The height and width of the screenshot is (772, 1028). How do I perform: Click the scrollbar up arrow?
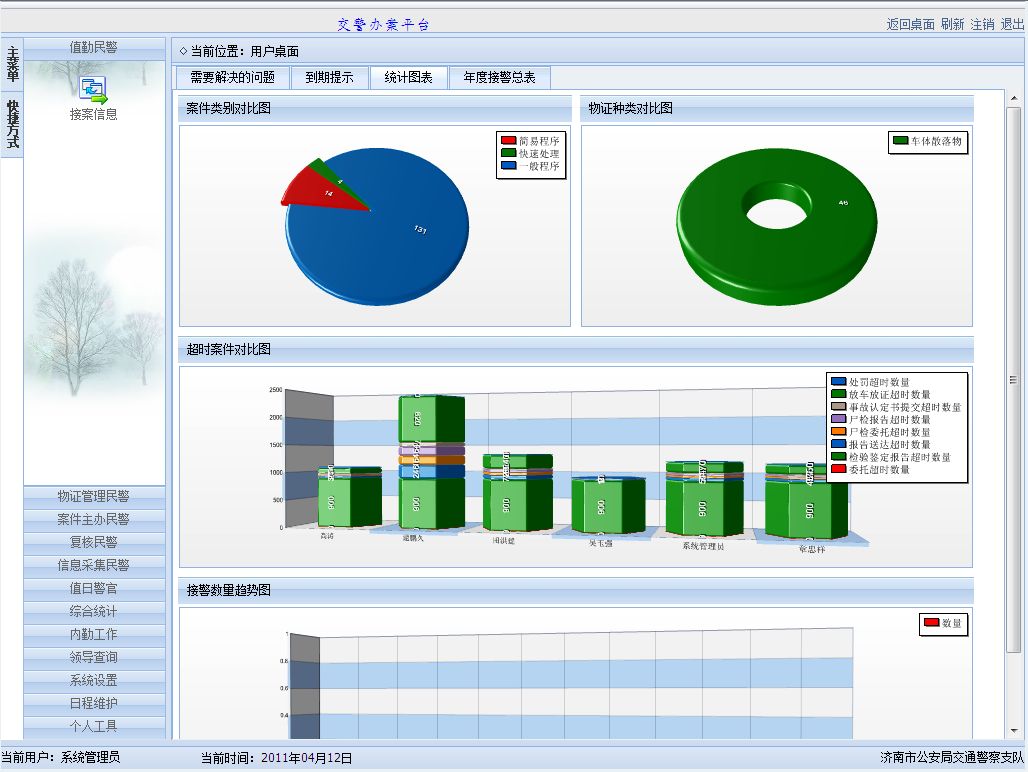pyautogui.click(x=1013, y=97)
